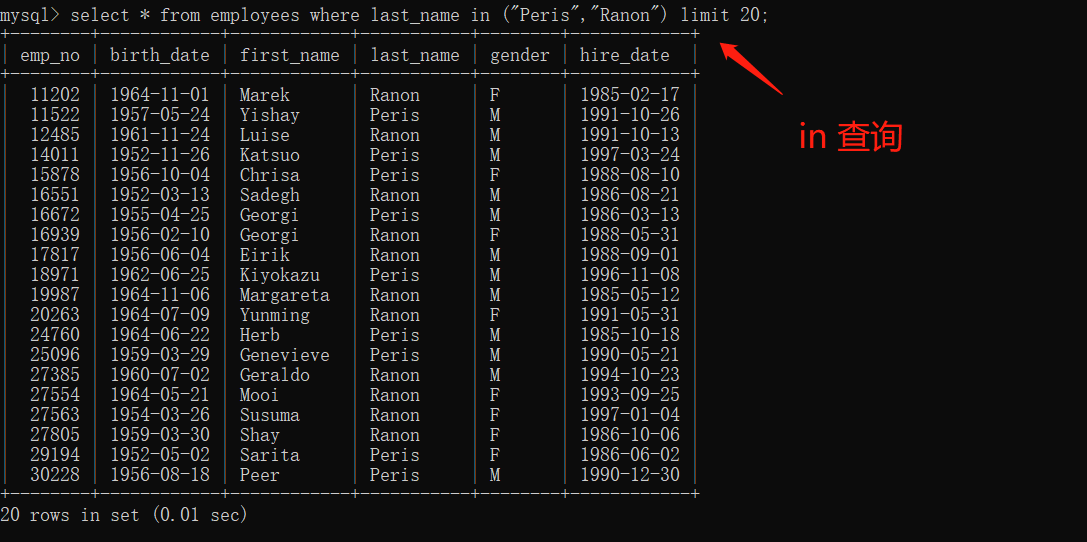Click the first name Genevieve

[x=285, y=355]
